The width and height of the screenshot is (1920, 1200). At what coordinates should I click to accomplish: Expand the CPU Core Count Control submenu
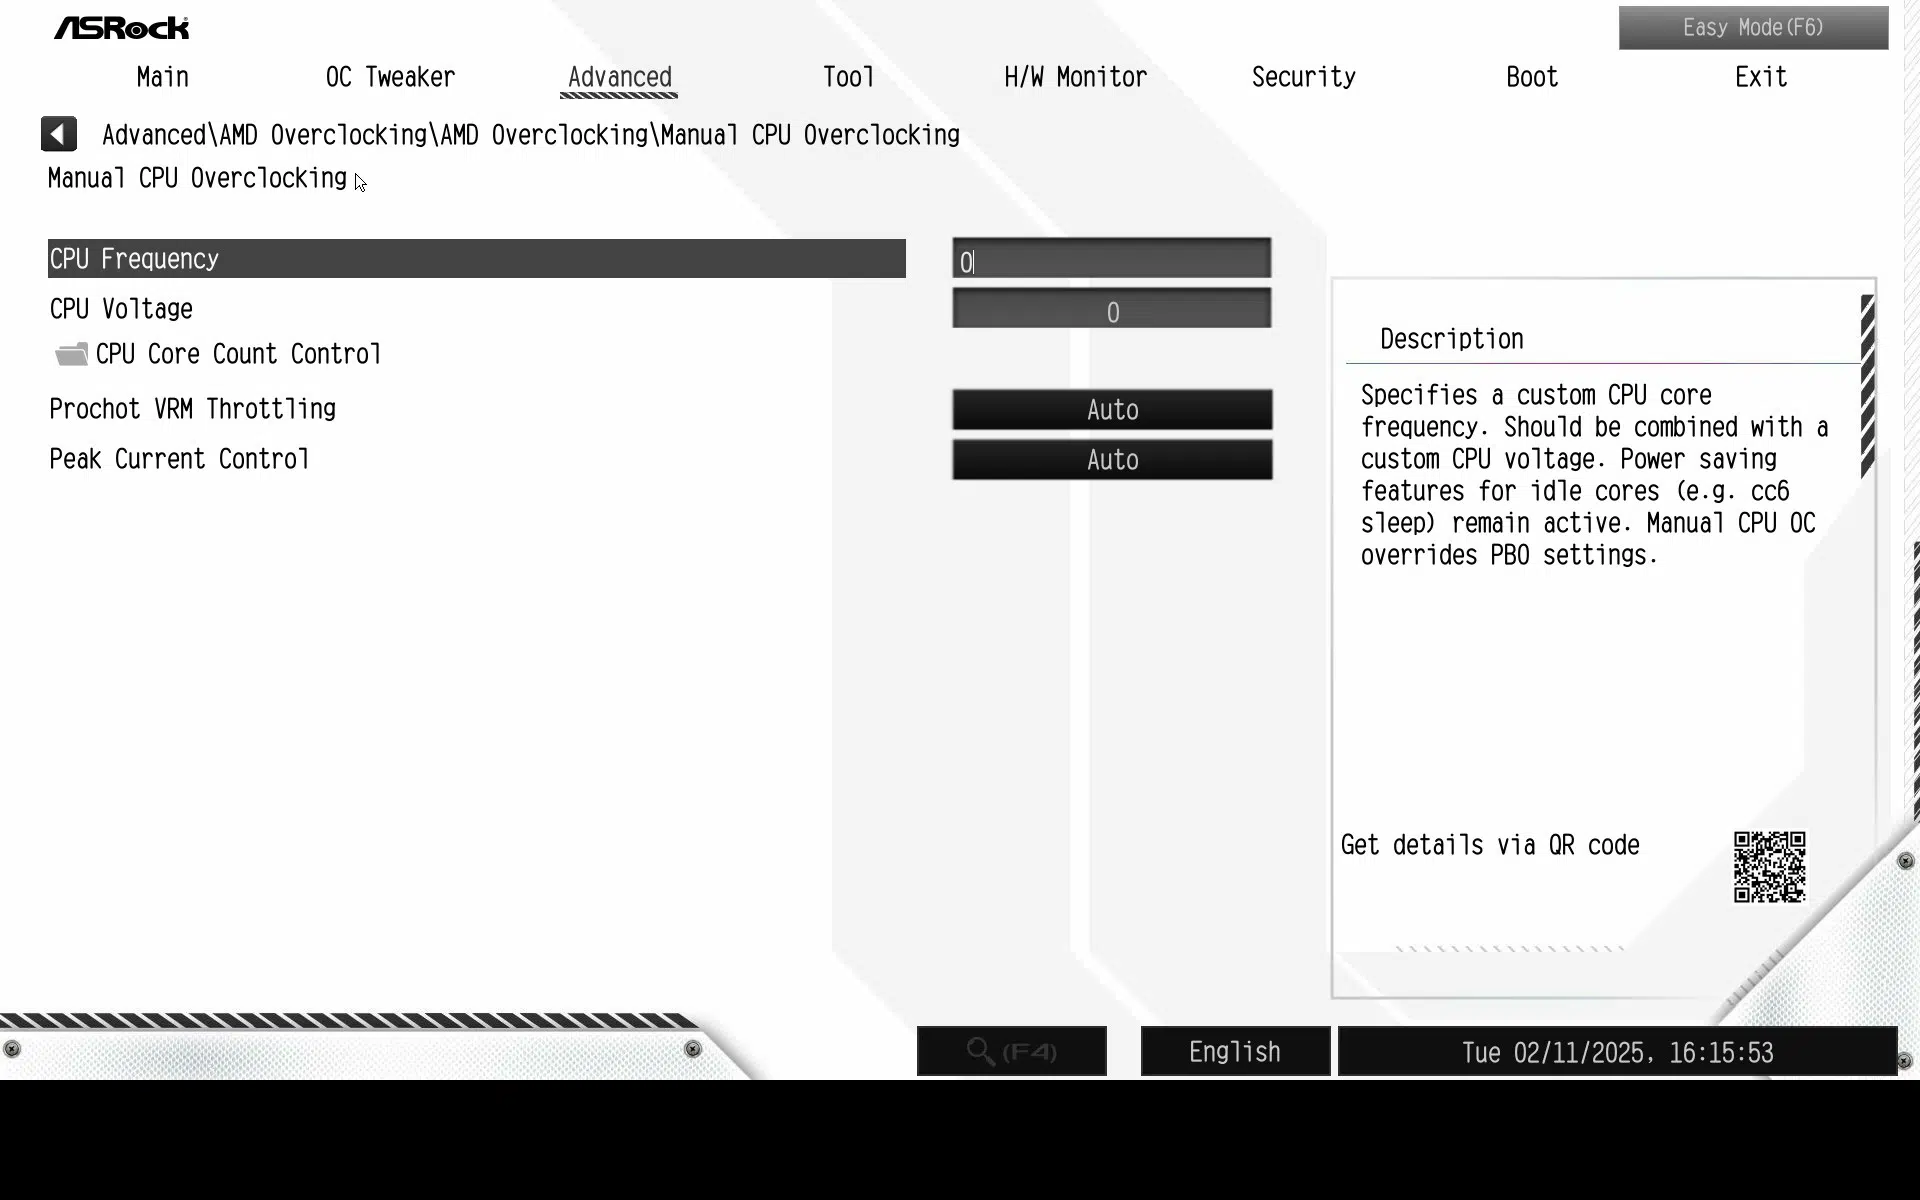pos(238,354)
